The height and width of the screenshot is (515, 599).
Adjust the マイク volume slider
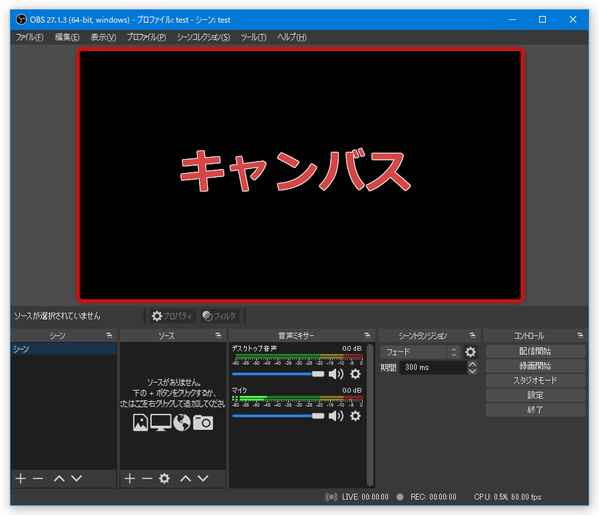click(278, 416)
